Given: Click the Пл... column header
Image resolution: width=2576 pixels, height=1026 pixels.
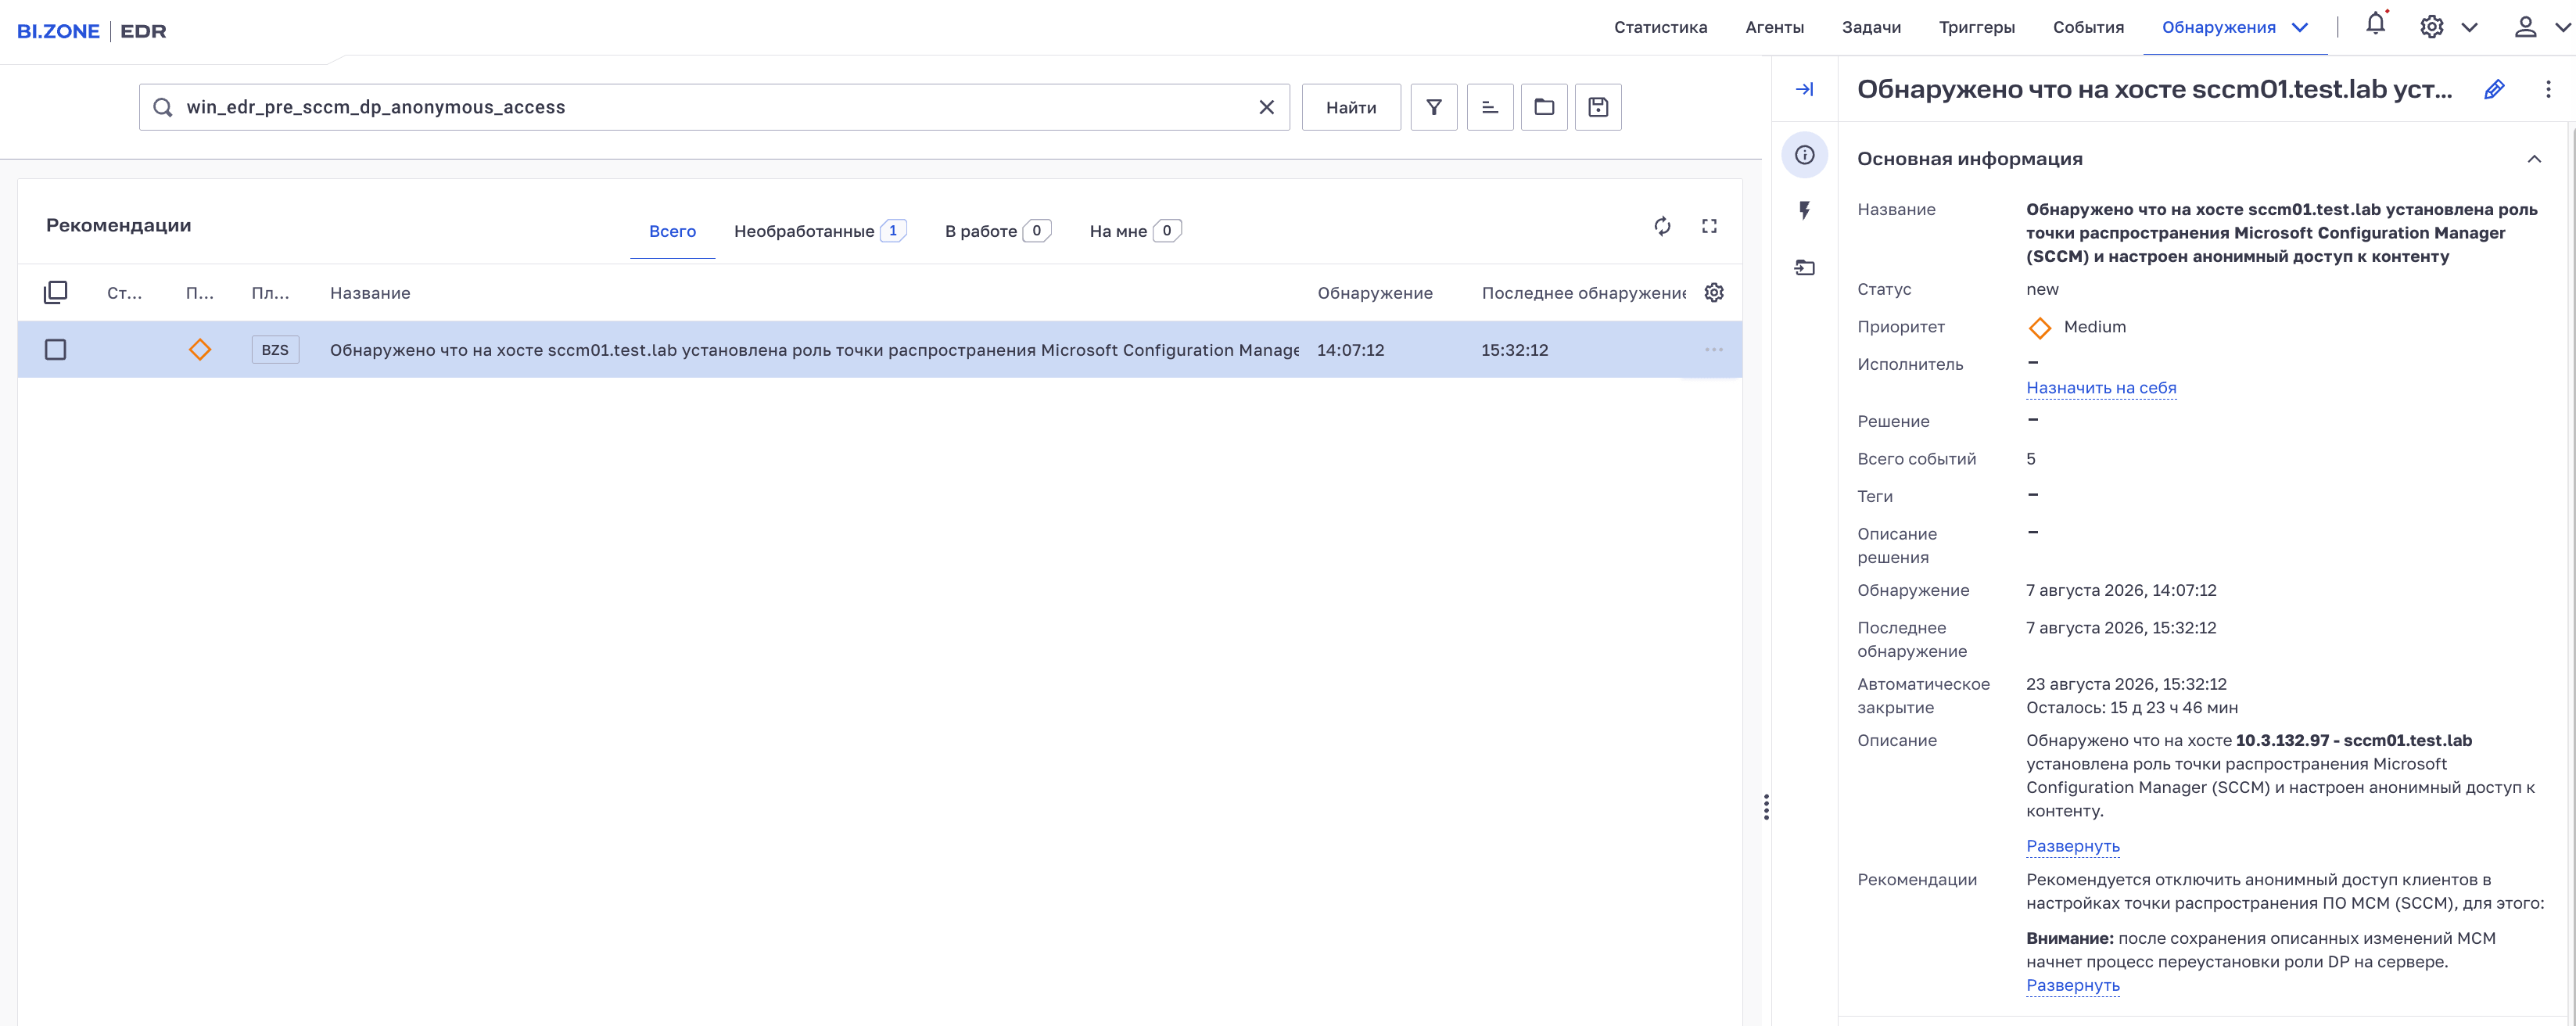Looking at the screenshot, I should pyautogui.click(x=270, y=293).
